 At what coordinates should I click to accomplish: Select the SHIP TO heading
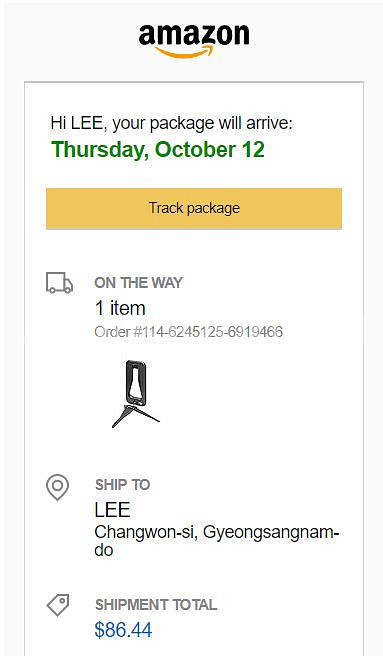123,485
